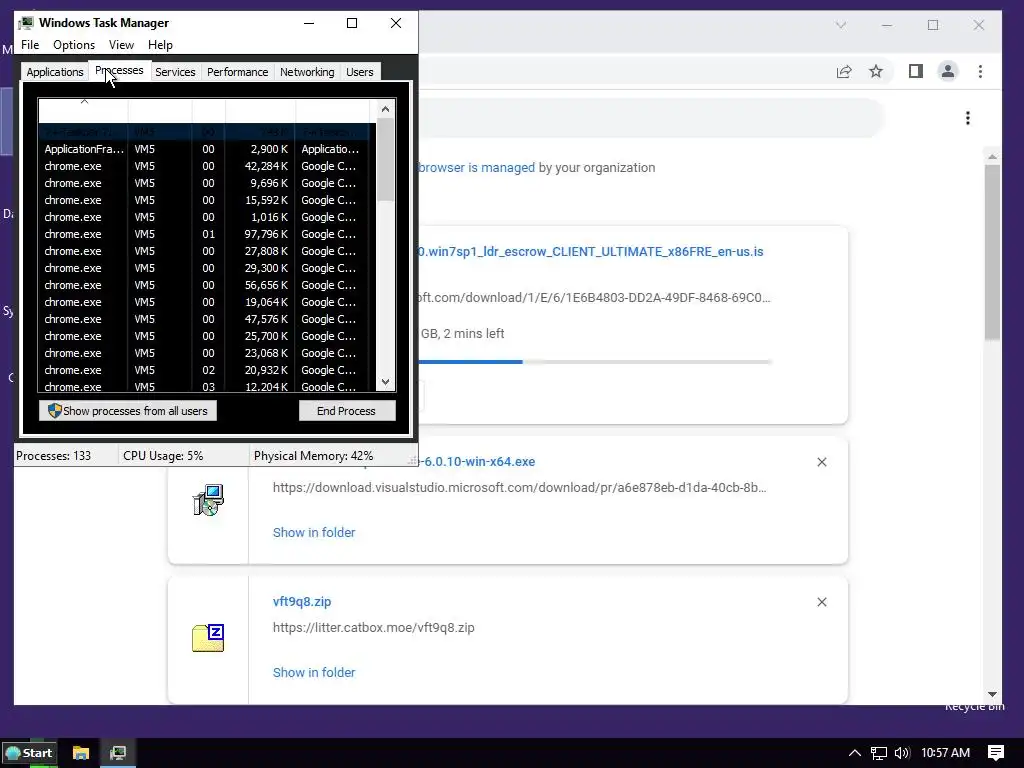Select chrome.exe process using 97,796 K

click(206, 234)
